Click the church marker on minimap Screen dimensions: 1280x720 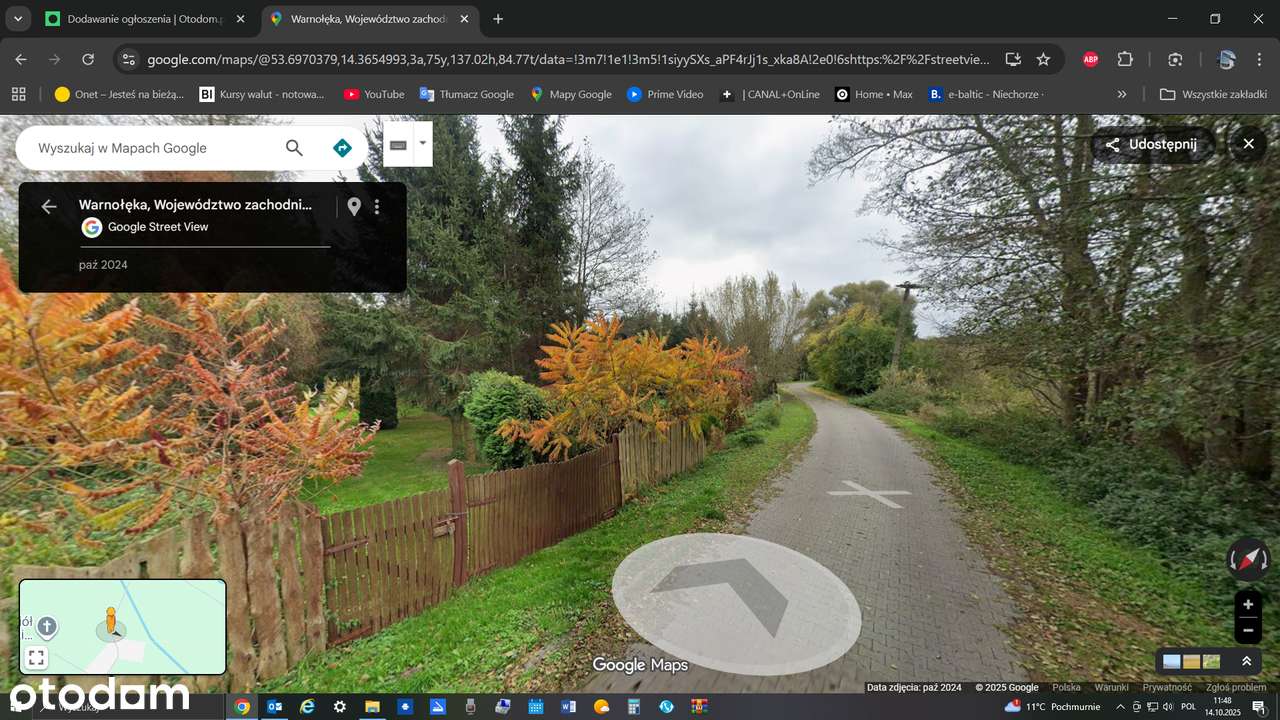pos(46,627)
